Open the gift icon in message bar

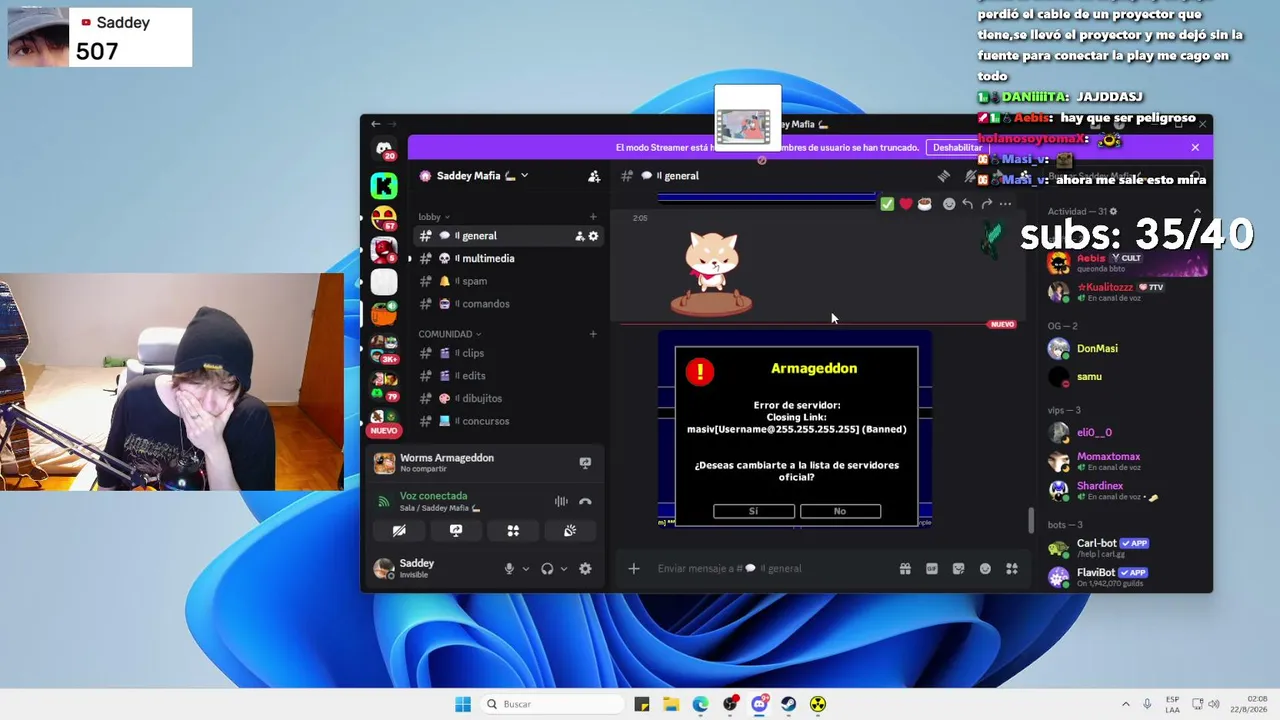905,569
